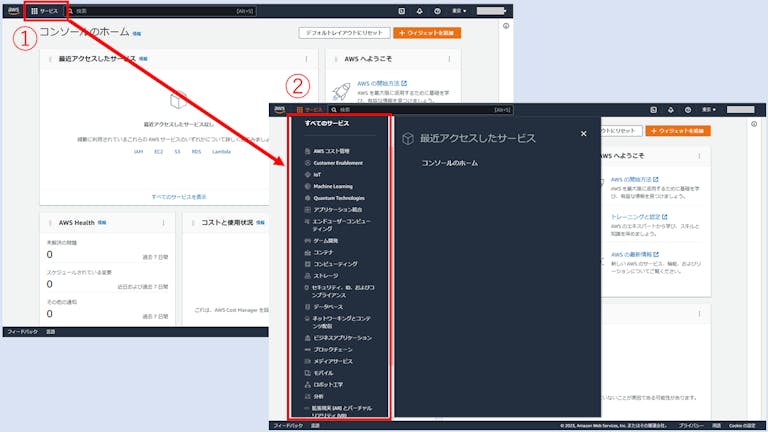Select データベース category
The image size is (768, 432).
coord(324,307)
